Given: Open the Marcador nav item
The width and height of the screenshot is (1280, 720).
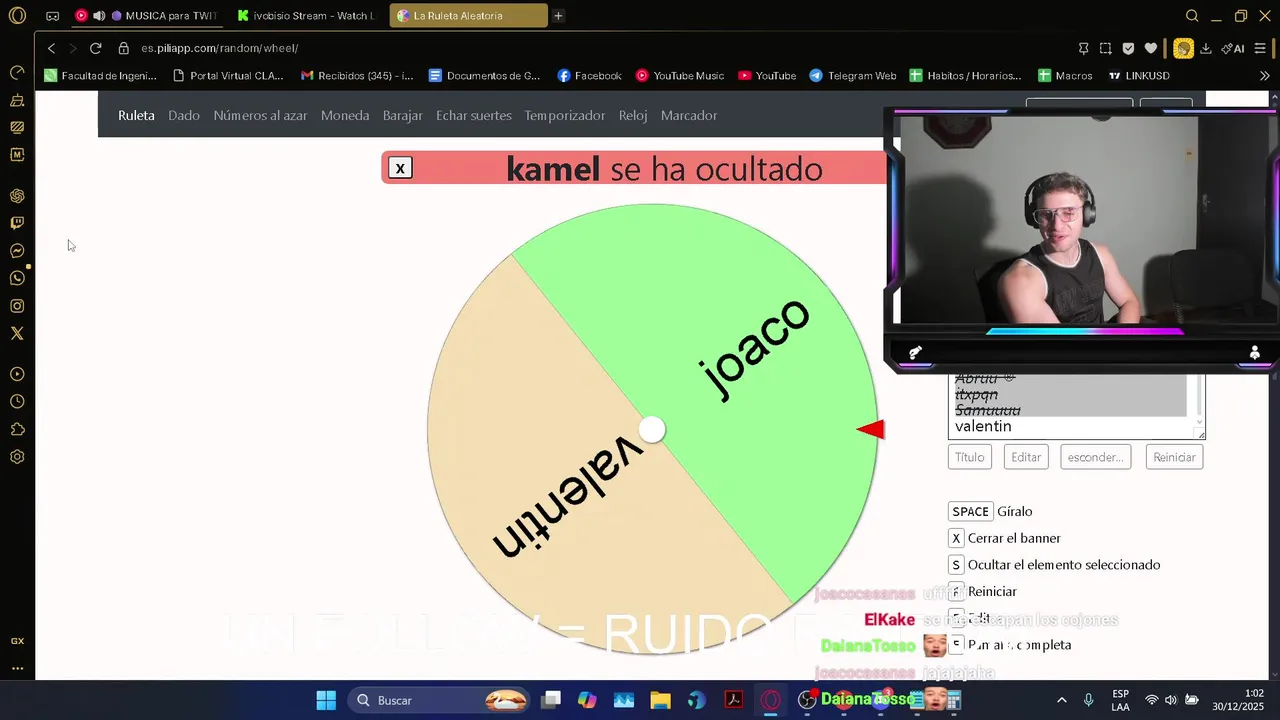Looking at the screenshot, I should click(x=689, y=115).
